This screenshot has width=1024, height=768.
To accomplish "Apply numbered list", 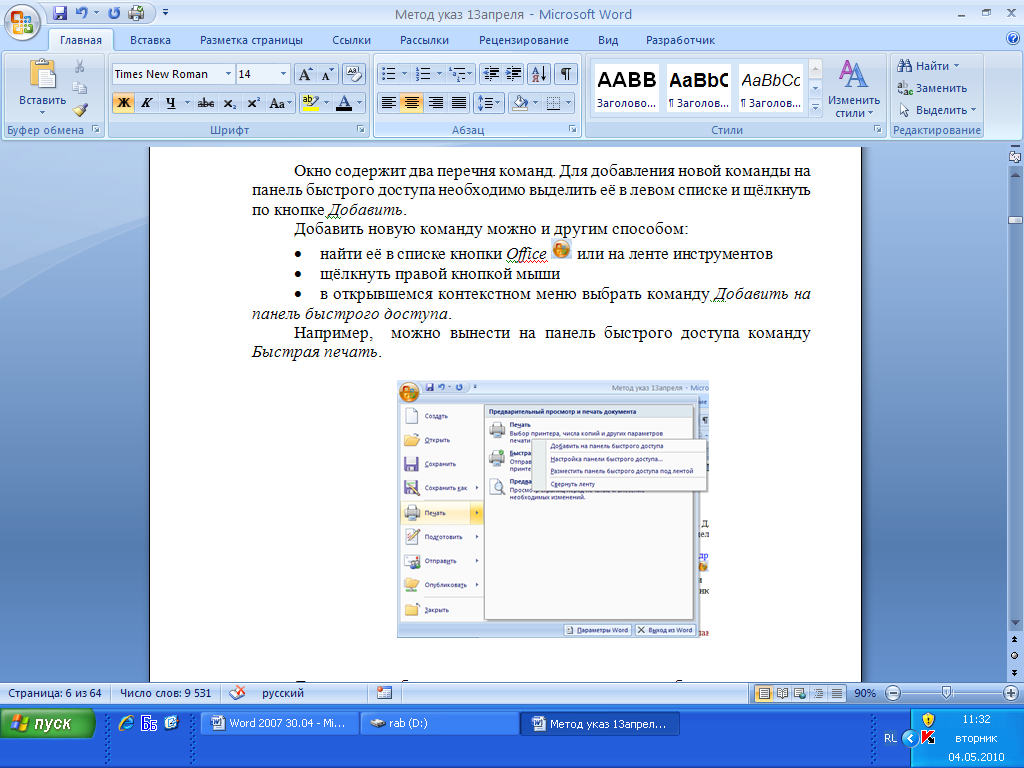I will (x=423, y=74).
